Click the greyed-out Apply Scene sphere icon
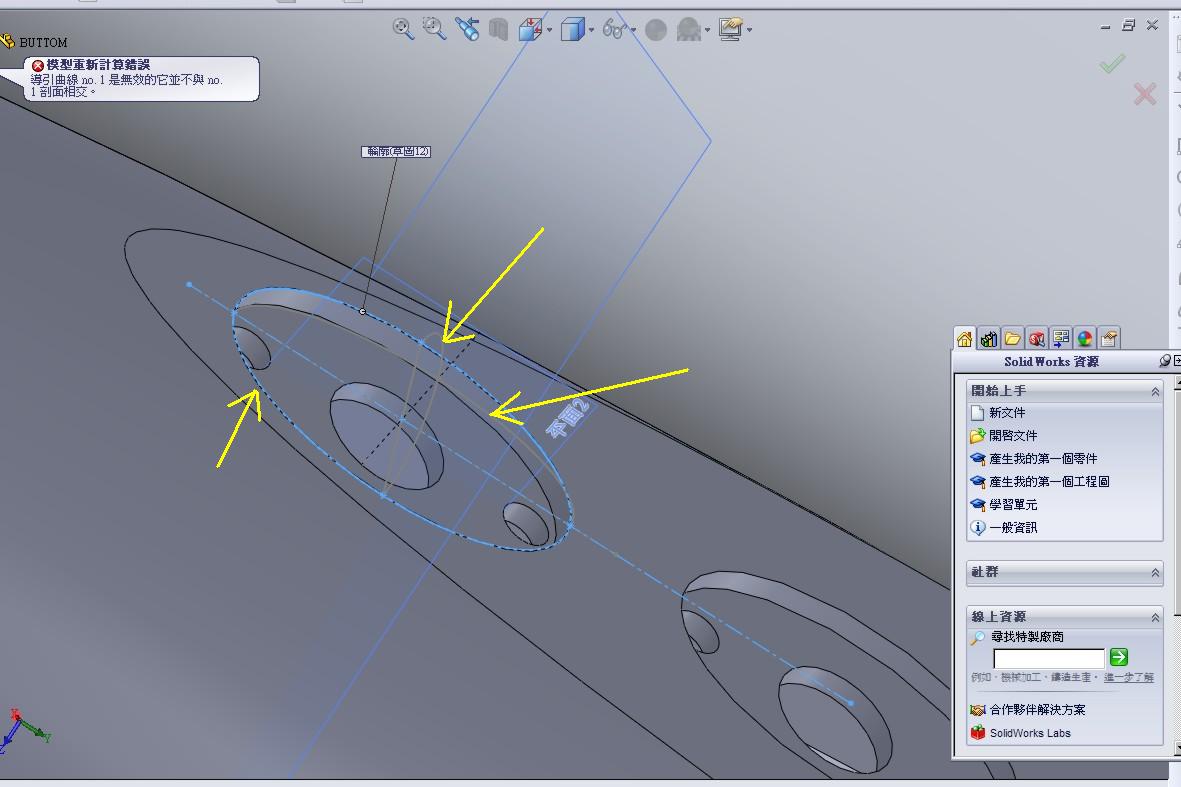Image resolution: width=1181 pixels, height=787 pixels. (656, 30)
